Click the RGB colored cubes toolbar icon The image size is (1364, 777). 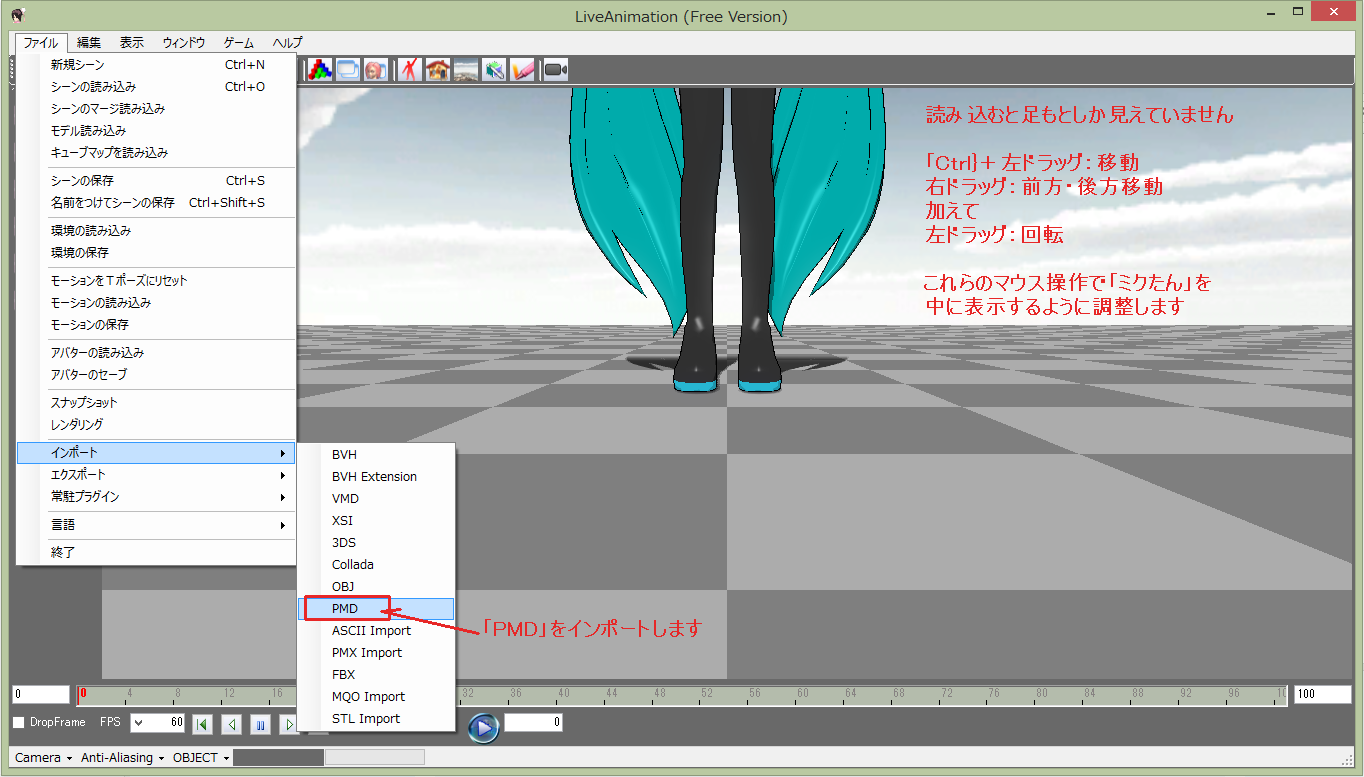pos(319,69)
